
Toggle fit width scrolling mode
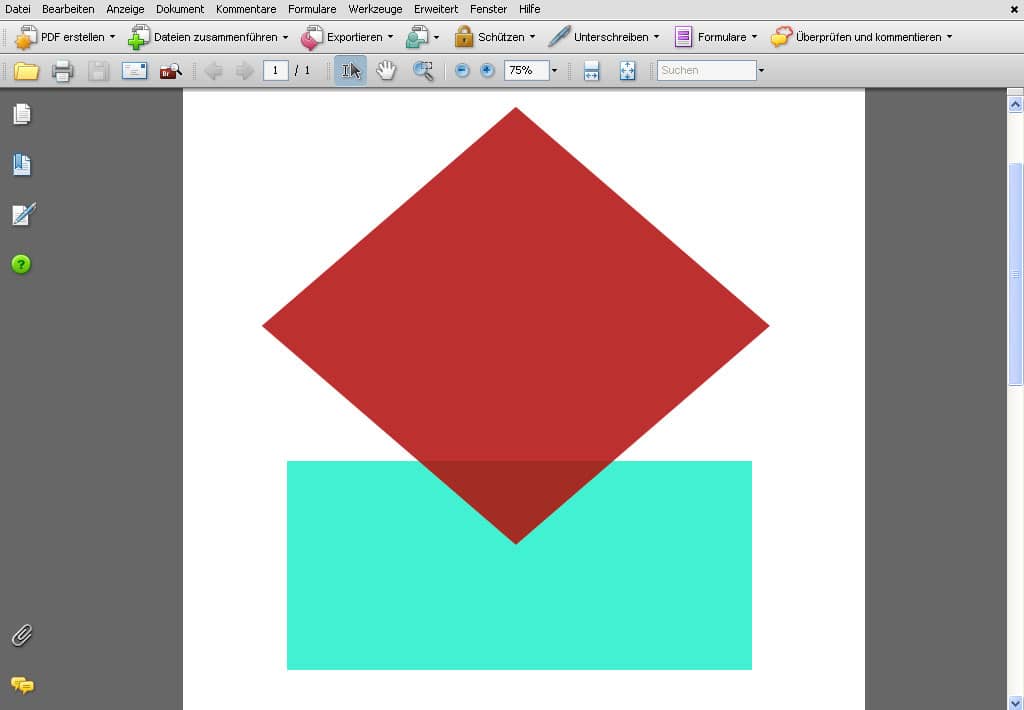coord(591,71)
